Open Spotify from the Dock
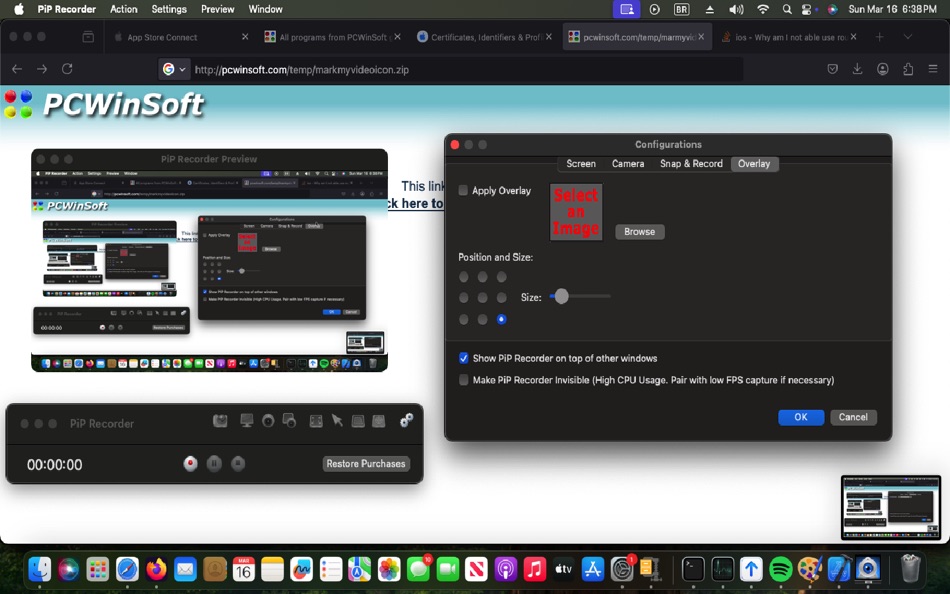The height and width of the screenshot is (594, 950). click(780, 569)
